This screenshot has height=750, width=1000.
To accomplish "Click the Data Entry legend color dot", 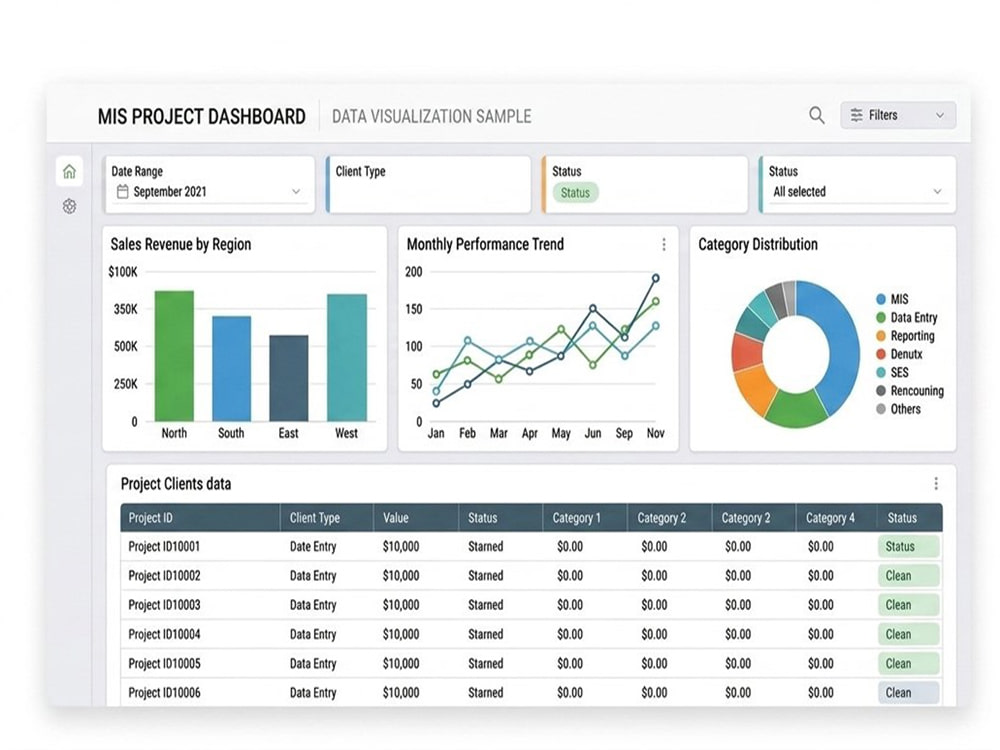I will 881,318.
